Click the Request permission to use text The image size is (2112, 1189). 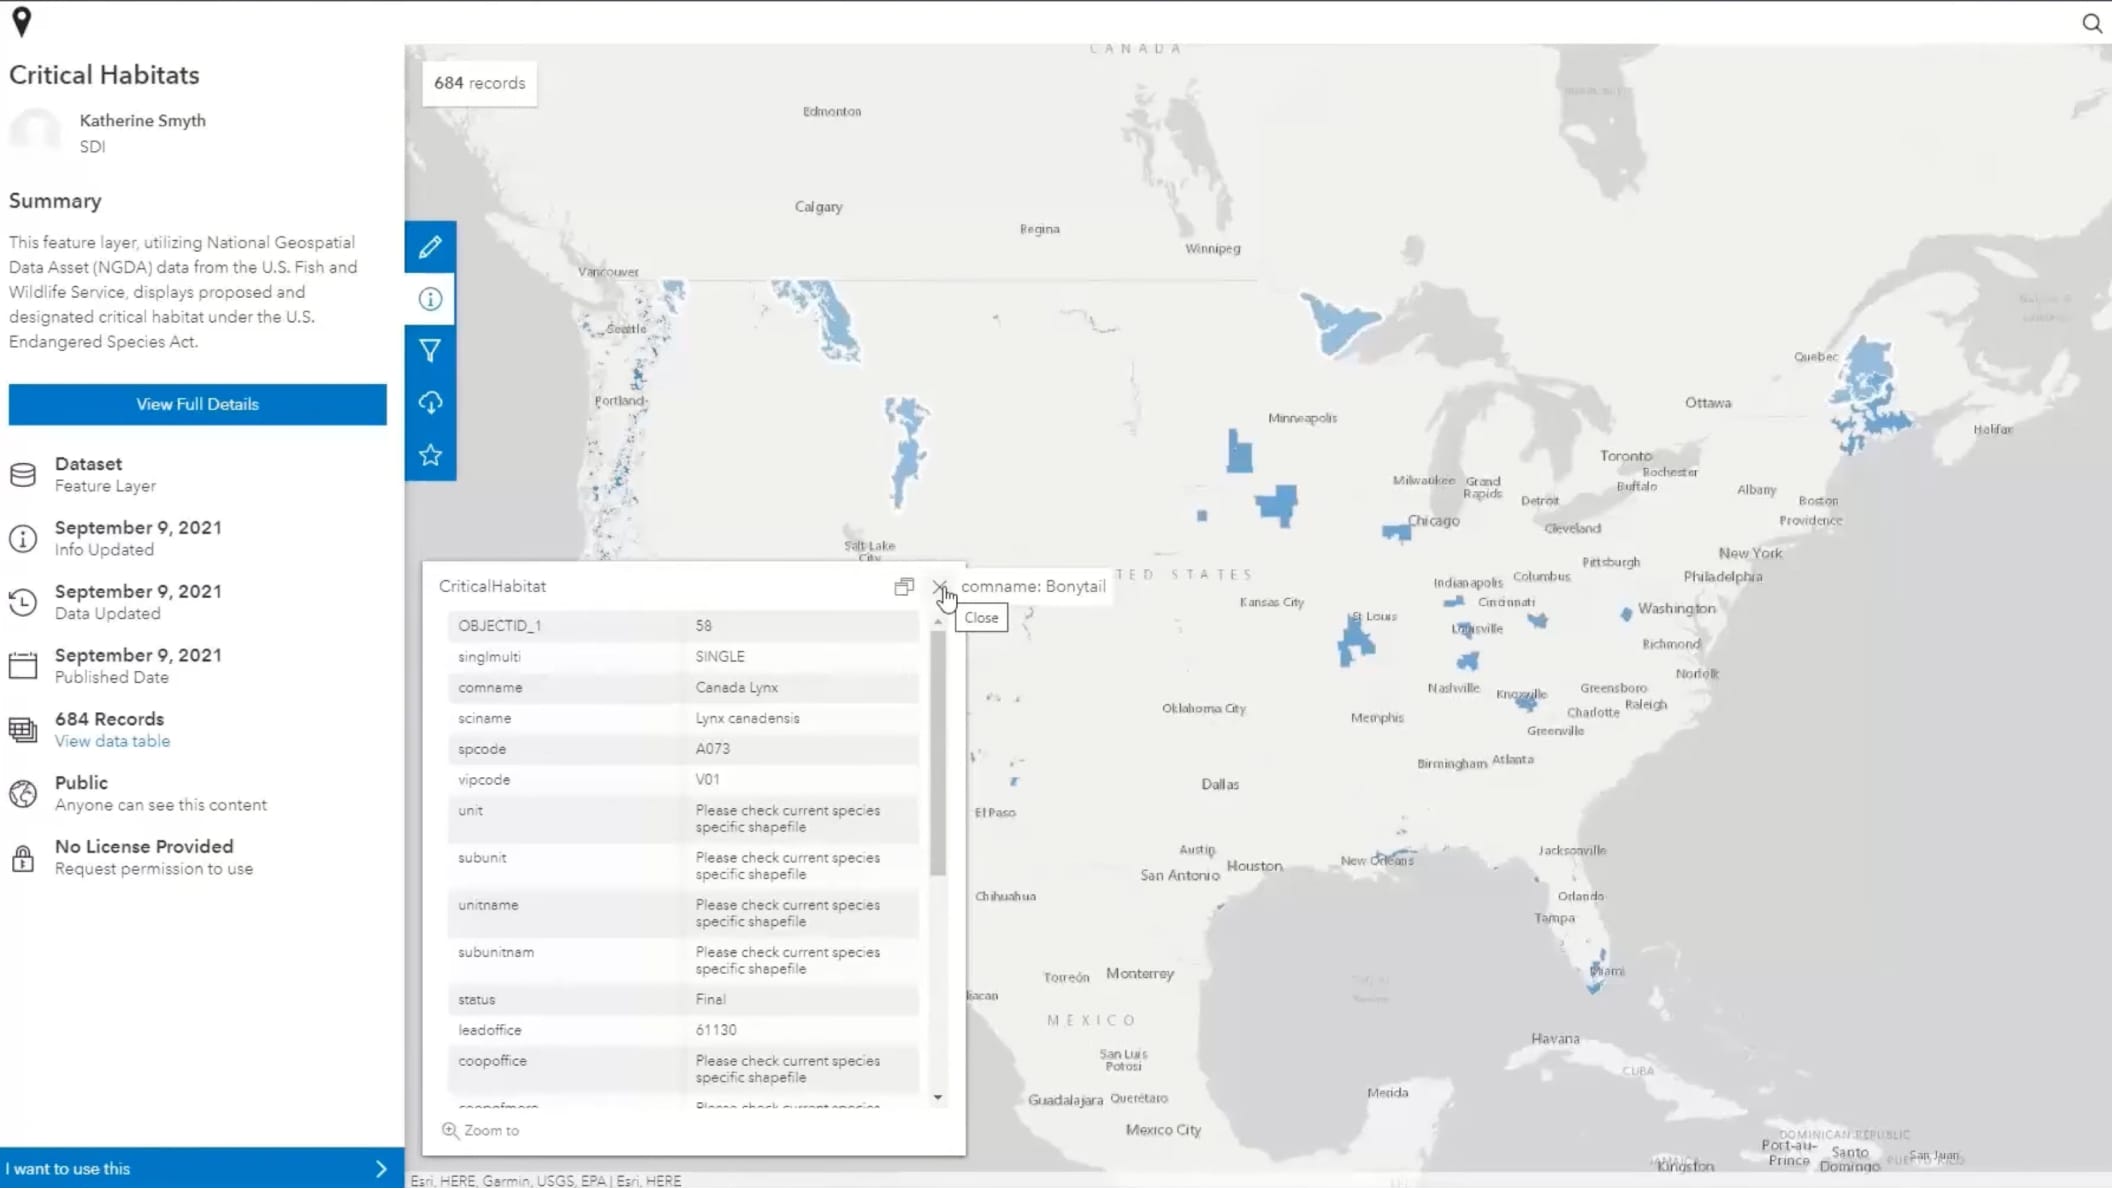tap(153, 869)
